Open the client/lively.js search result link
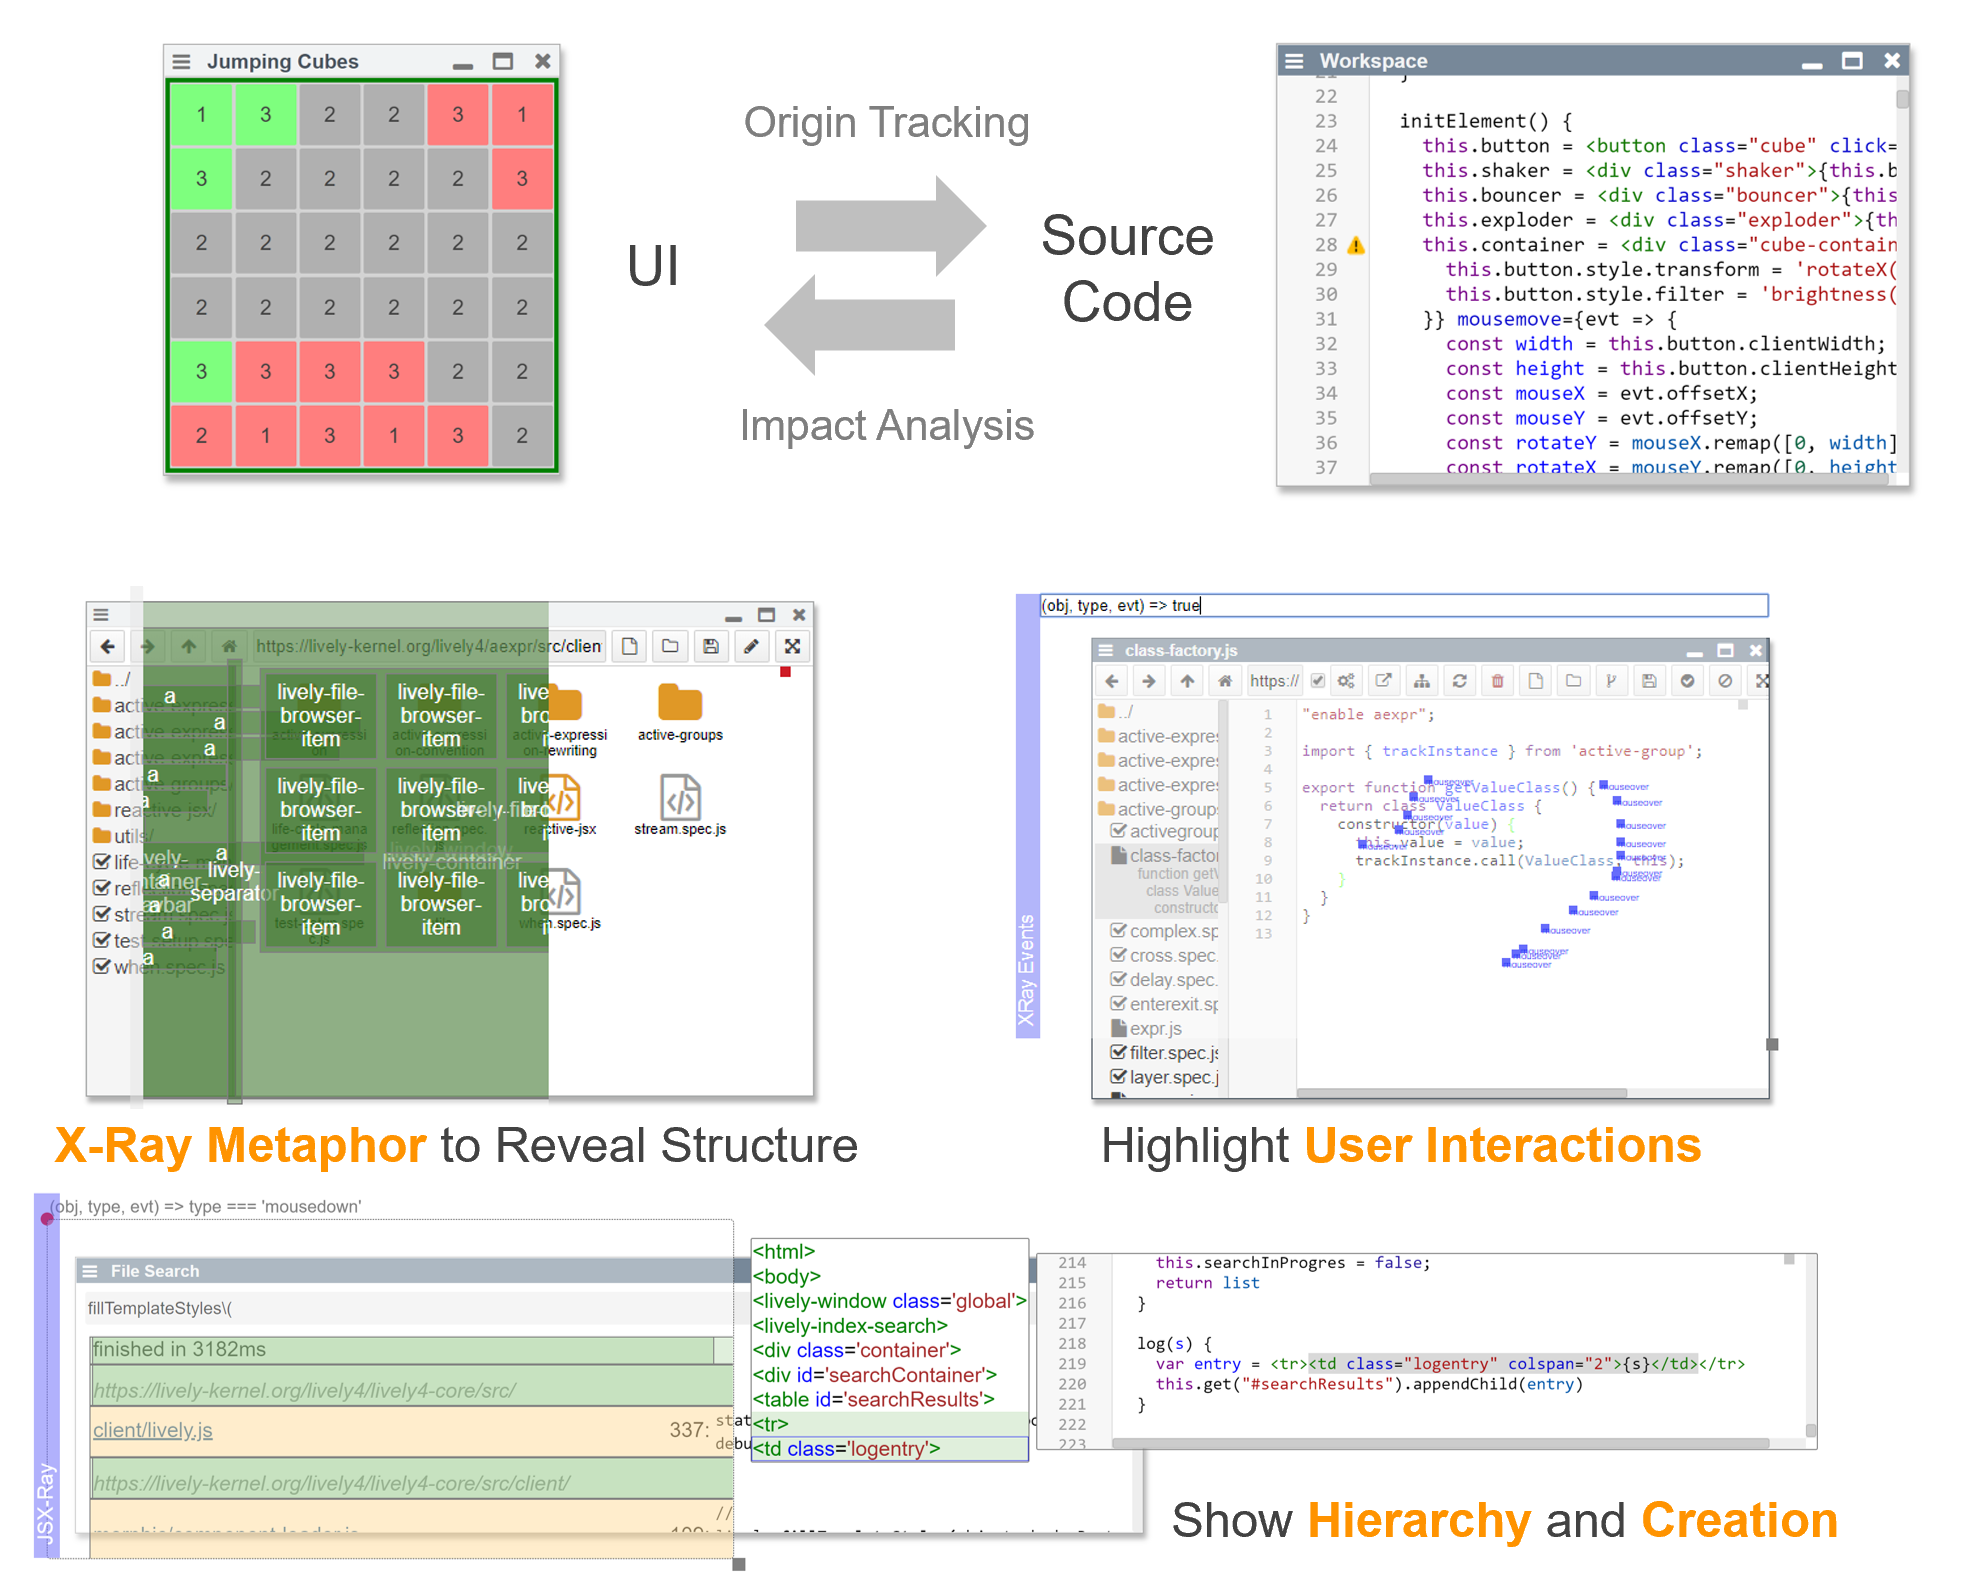Image resolution: width=1962 pixels, height=1589 pixels. click(x=153, y=1430)
